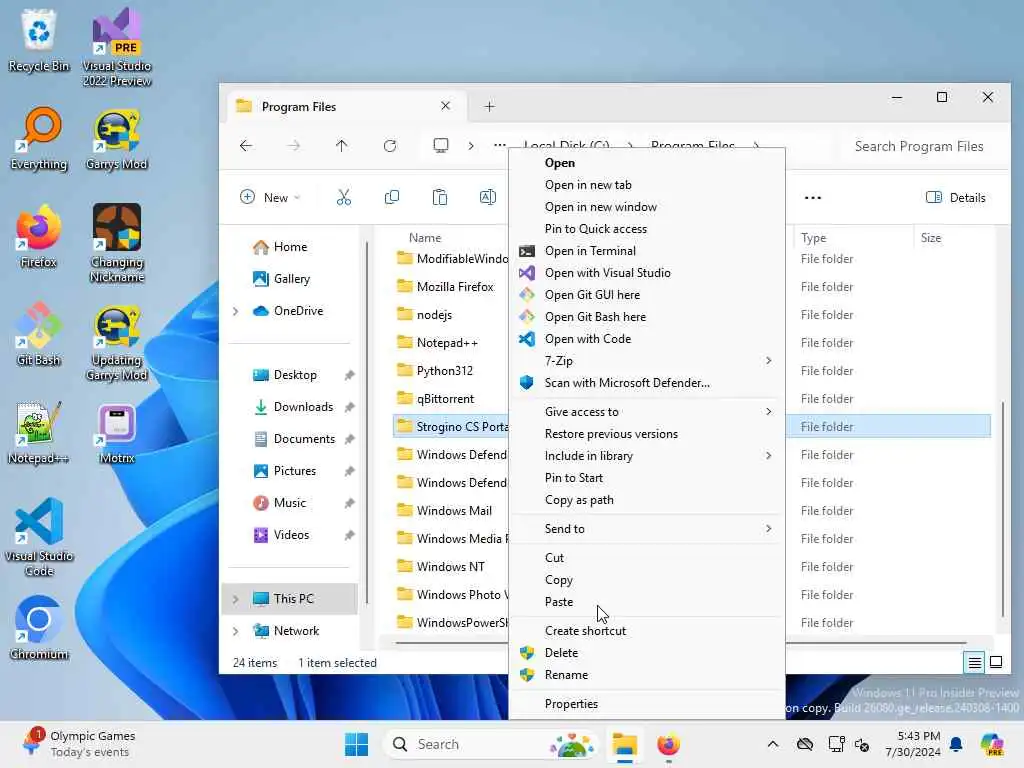Image resolution: width=1024 pixels, height=768 pixels.
Task: Refresh the Program Files folder view
Action: 390,146
